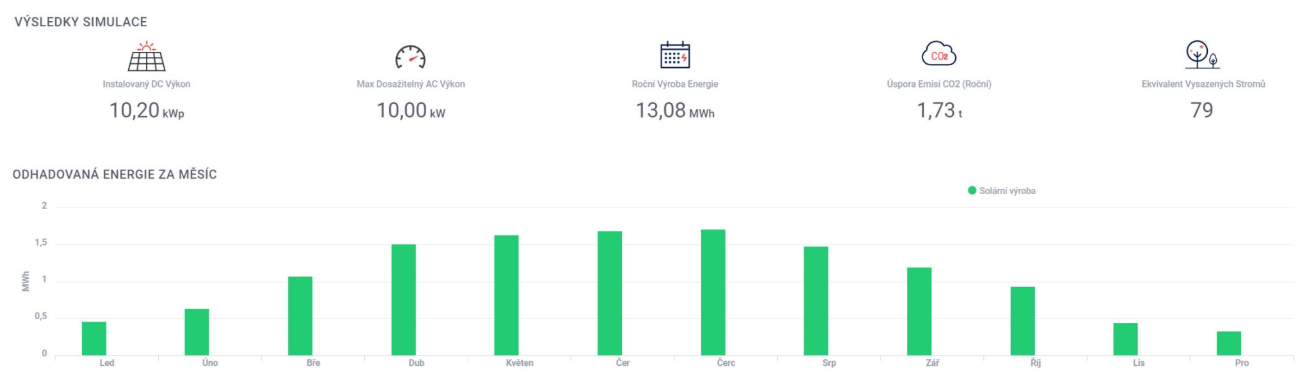
Task: Click the Ekvivalent Vysazených Stromů label
Action: [x=1203, y=84]
